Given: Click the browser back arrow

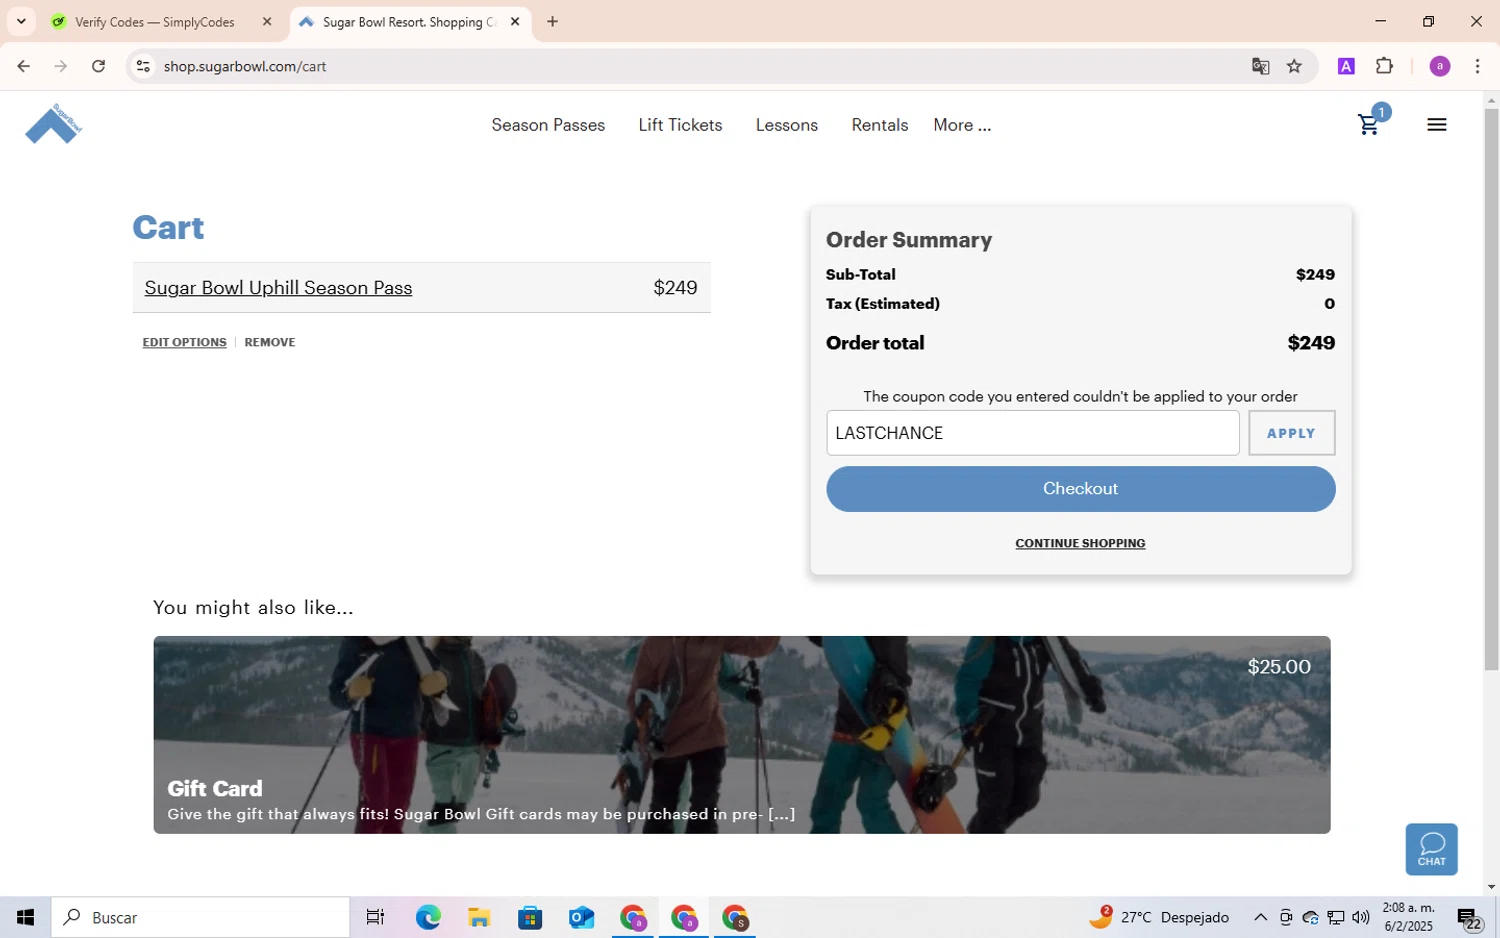Looking at the screenshot, I should (23, 66).
